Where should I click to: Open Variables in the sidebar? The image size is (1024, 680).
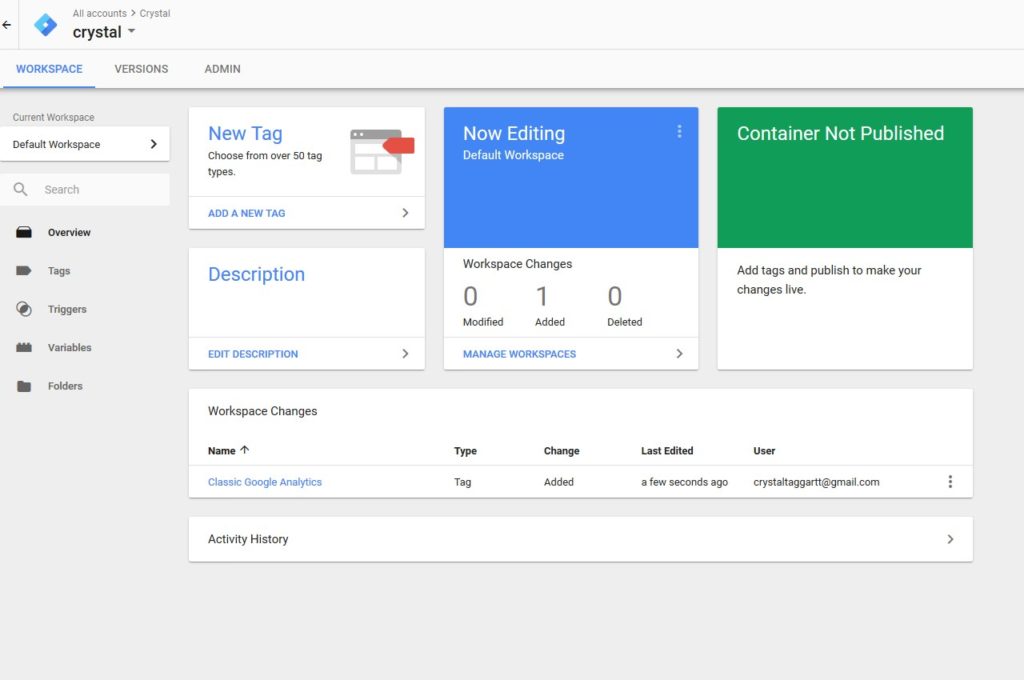(69, 348)
